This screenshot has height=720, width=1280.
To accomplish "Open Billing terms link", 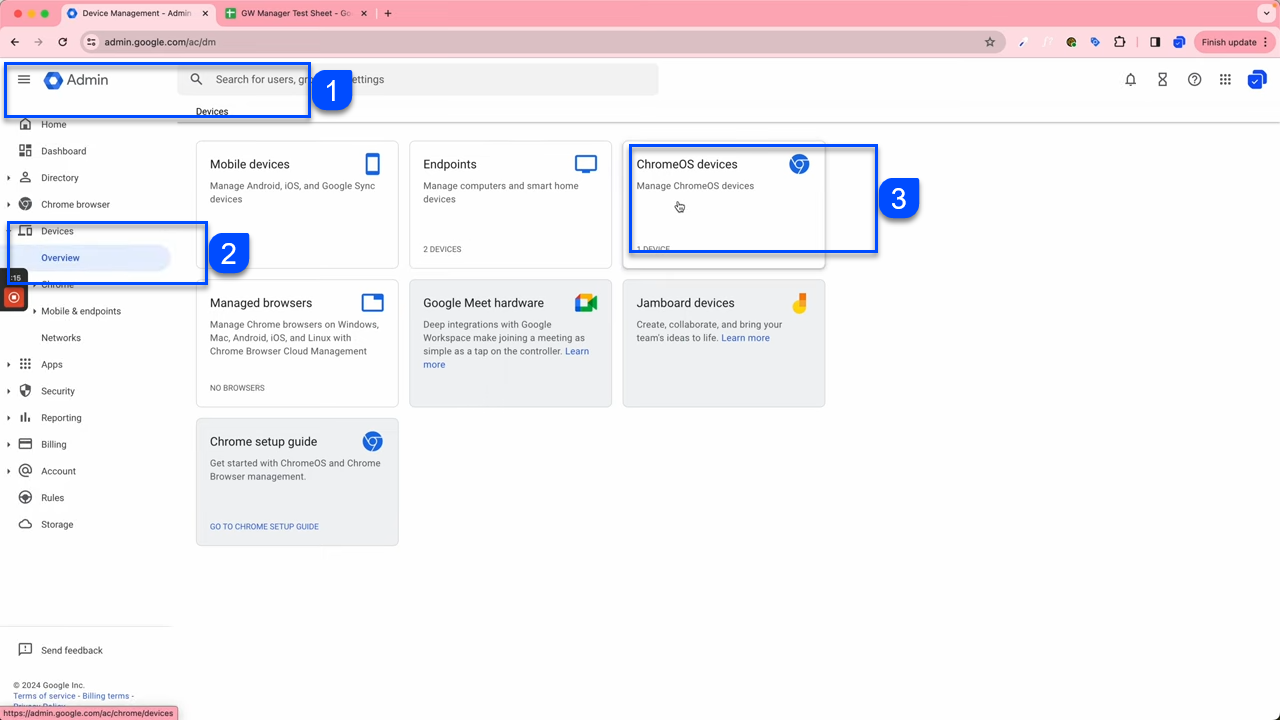I will [106, 696].
